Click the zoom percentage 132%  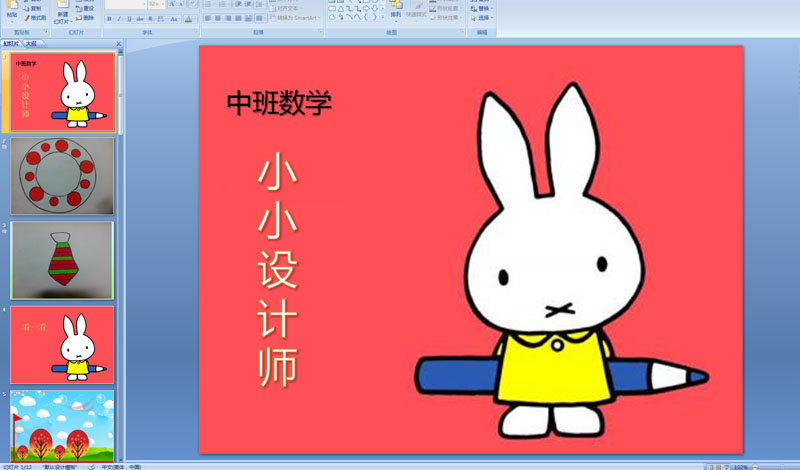coord(740,467)
